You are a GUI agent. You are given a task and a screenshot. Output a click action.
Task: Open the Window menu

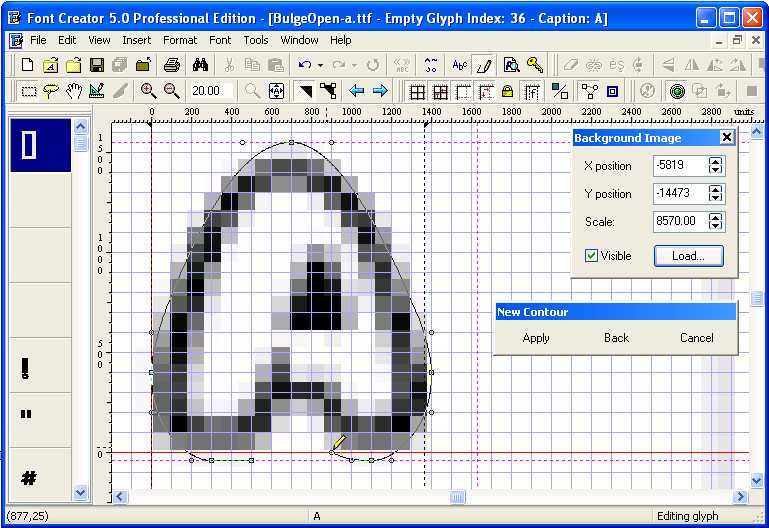(x=299, y=40)
